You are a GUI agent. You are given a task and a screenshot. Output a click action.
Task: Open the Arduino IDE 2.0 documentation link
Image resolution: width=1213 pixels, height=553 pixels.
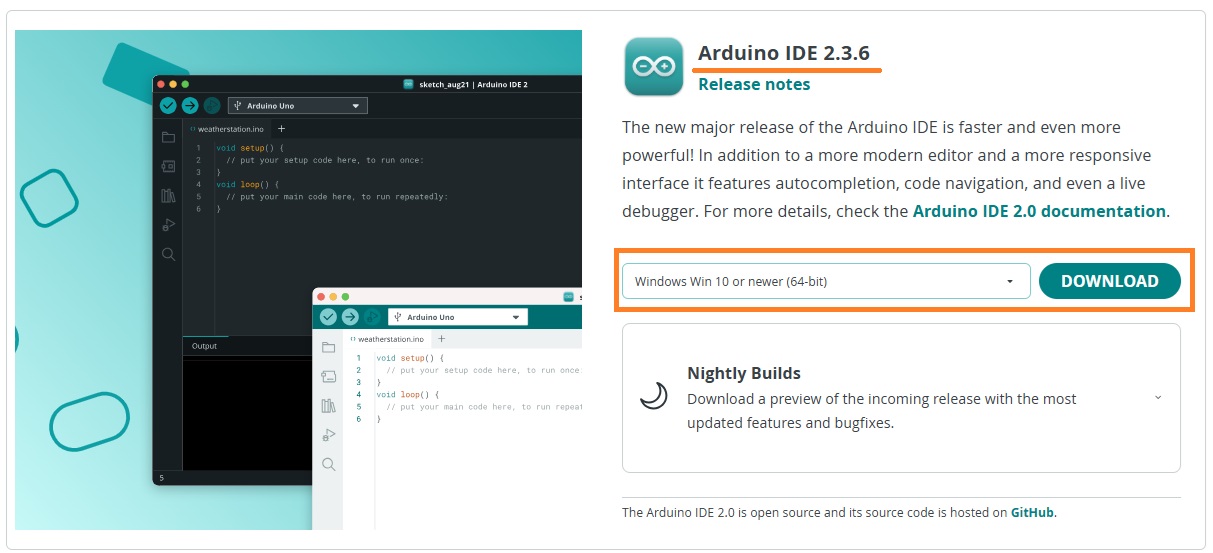tap(1039, 212)
